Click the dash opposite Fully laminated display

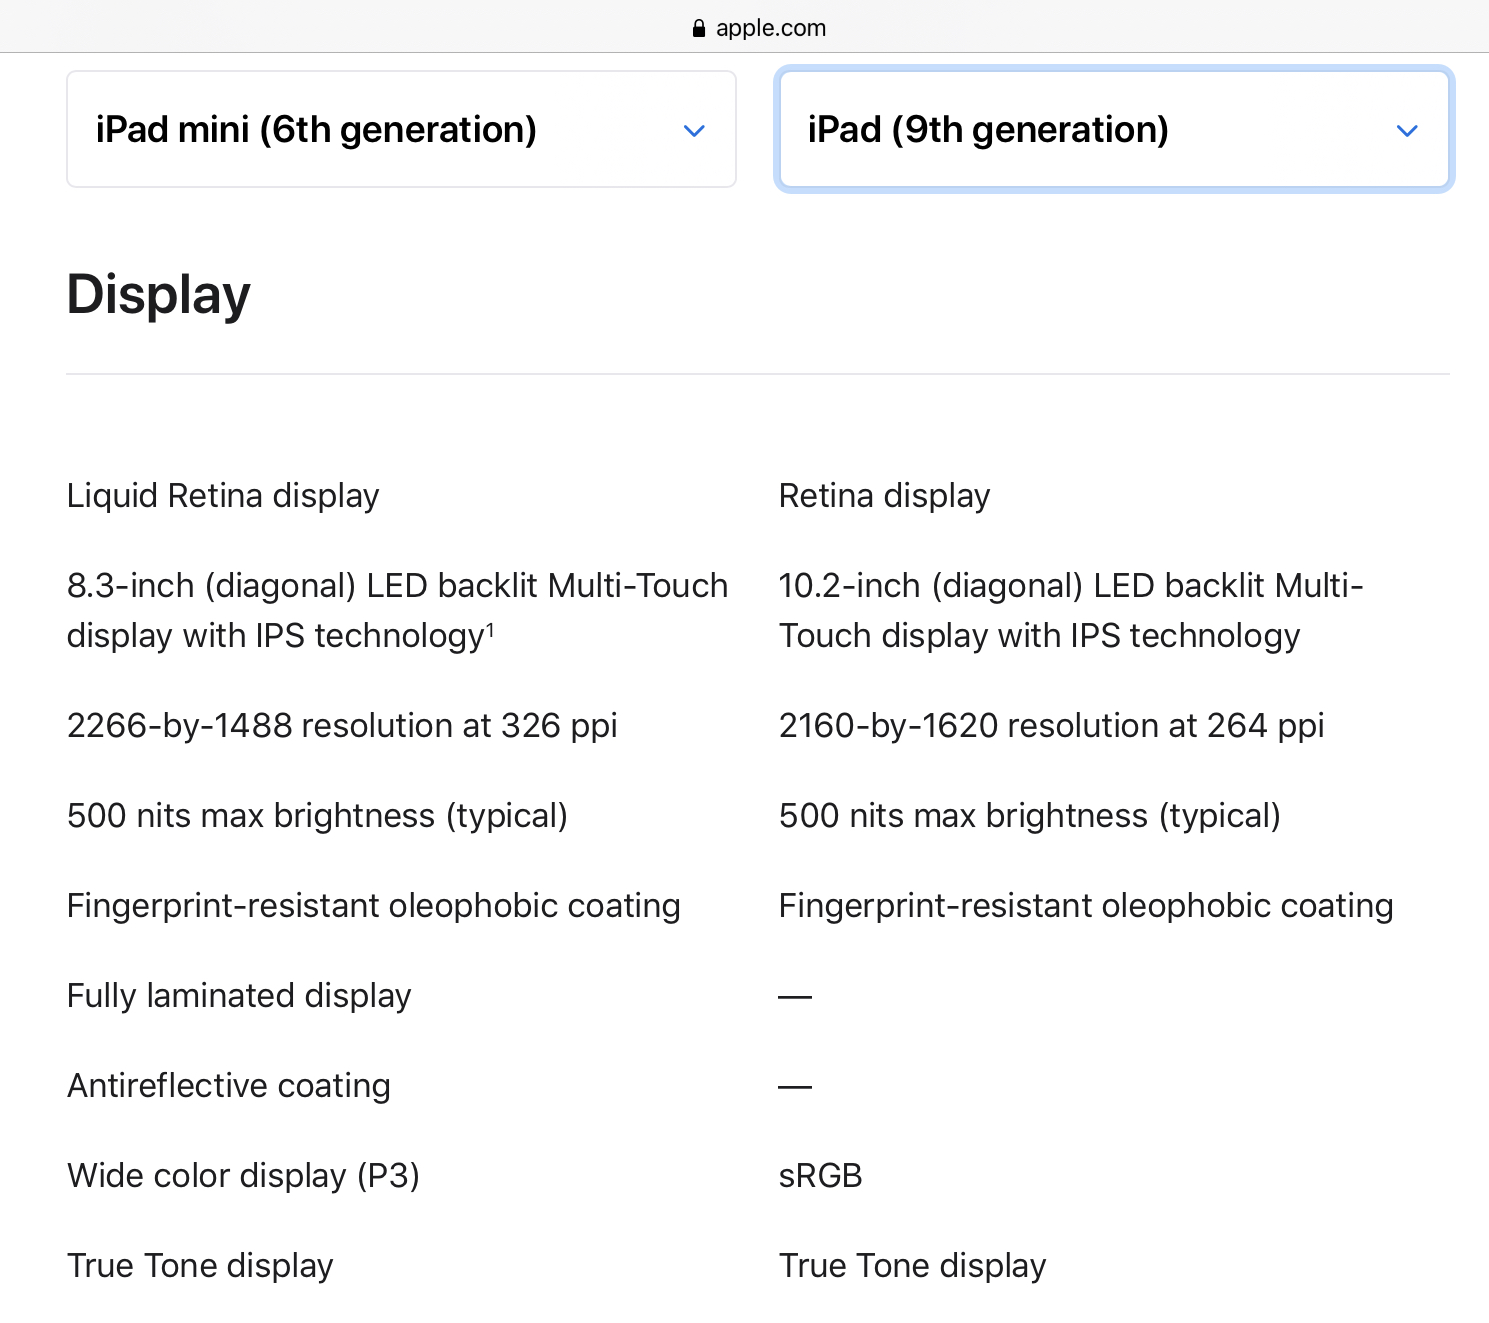795,997
